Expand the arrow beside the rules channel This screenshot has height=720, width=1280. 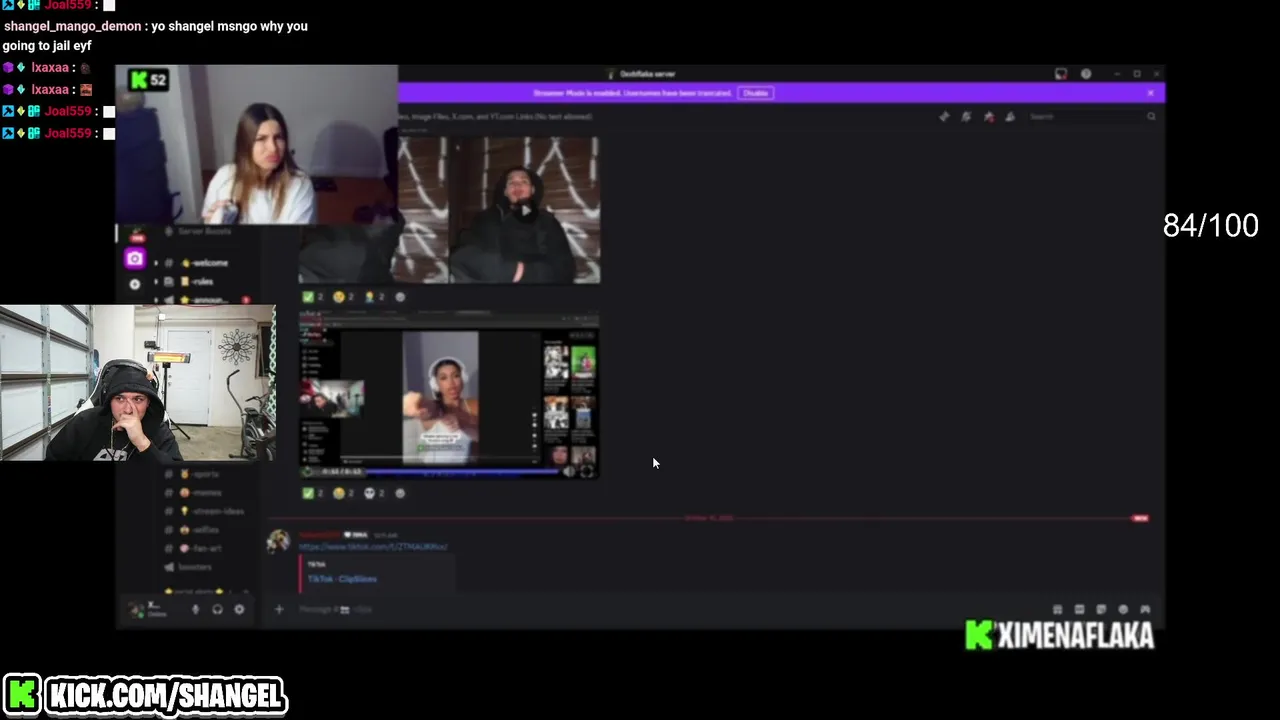tap(155, 281)
